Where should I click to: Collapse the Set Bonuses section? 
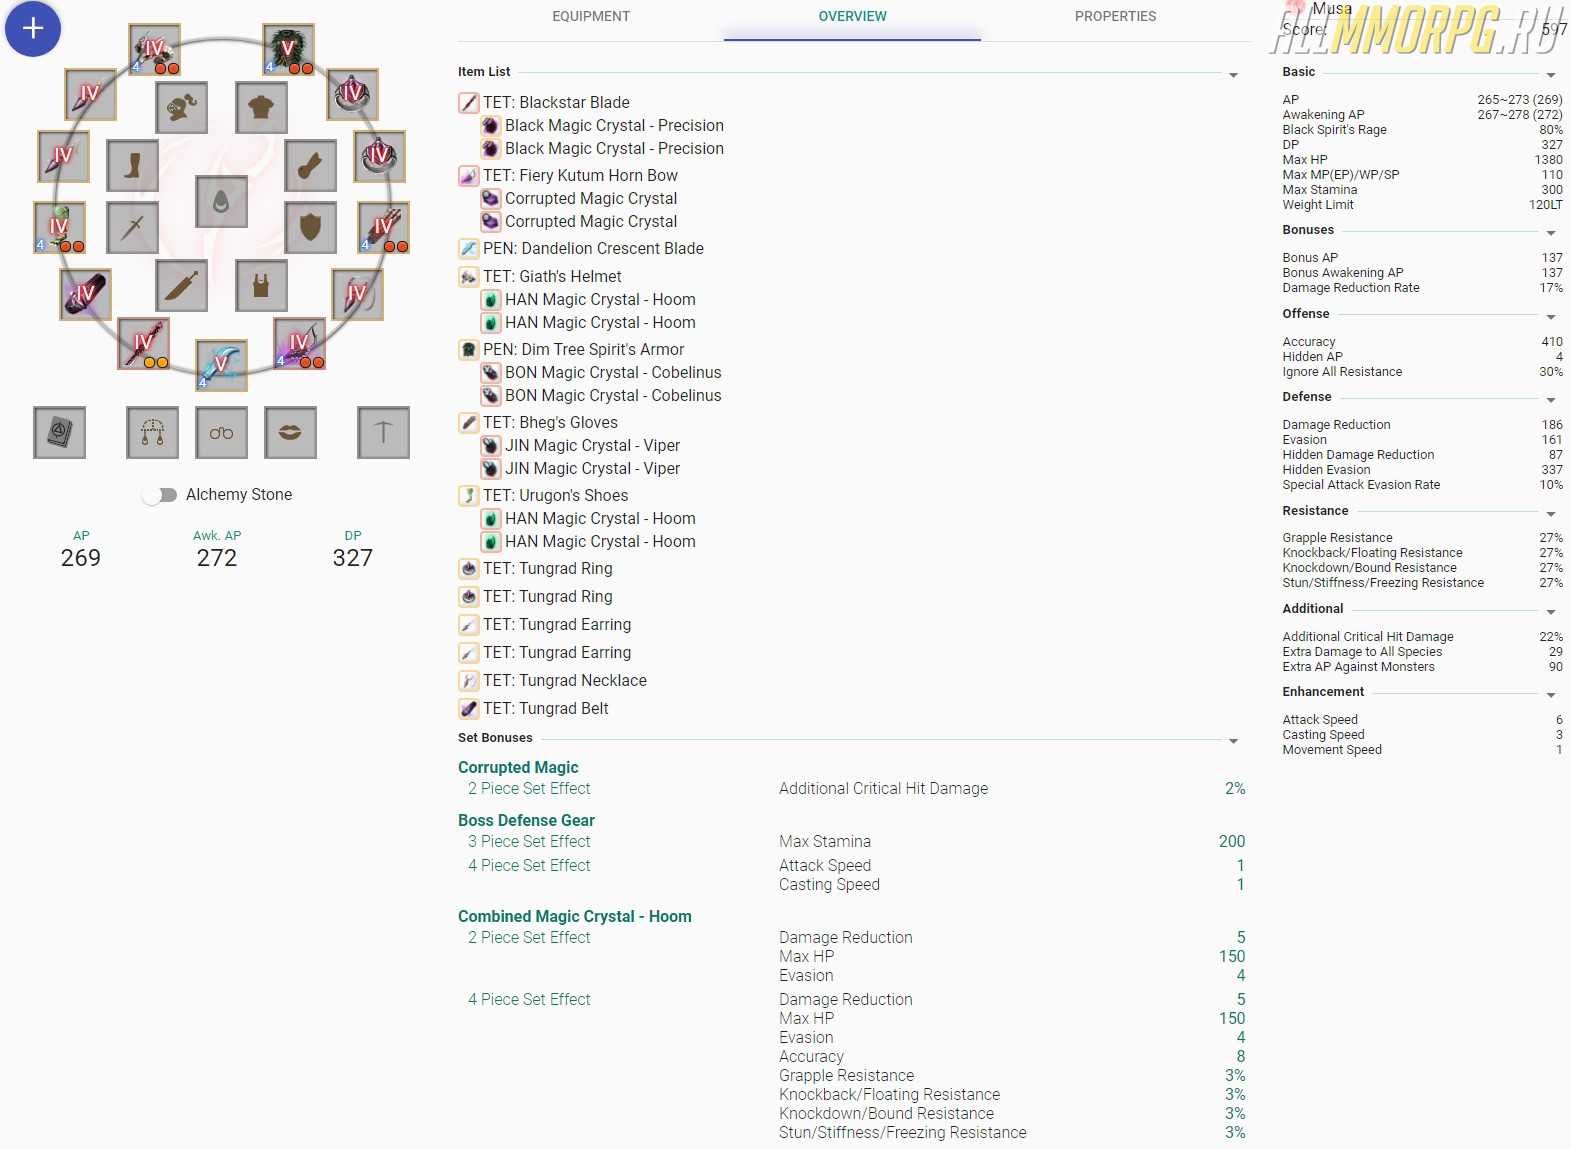[x=1233, y=742]
